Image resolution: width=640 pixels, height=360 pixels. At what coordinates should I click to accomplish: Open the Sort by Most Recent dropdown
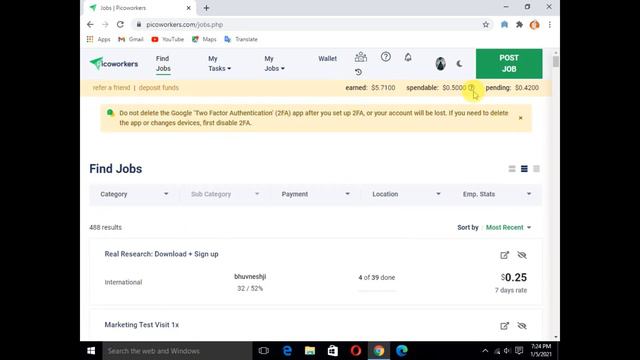[508, 227]
